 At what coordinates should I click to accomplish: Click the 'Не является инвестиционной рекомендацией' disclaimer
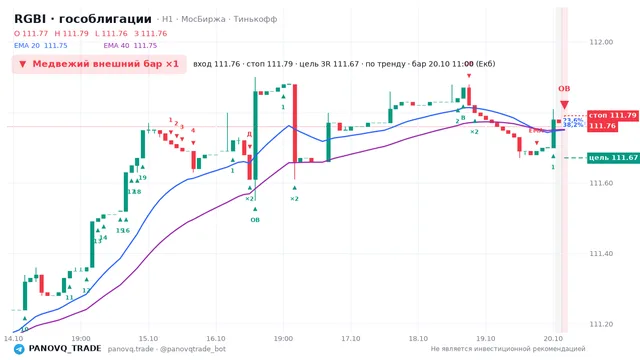pyautogui.click(x=508, y=349)
